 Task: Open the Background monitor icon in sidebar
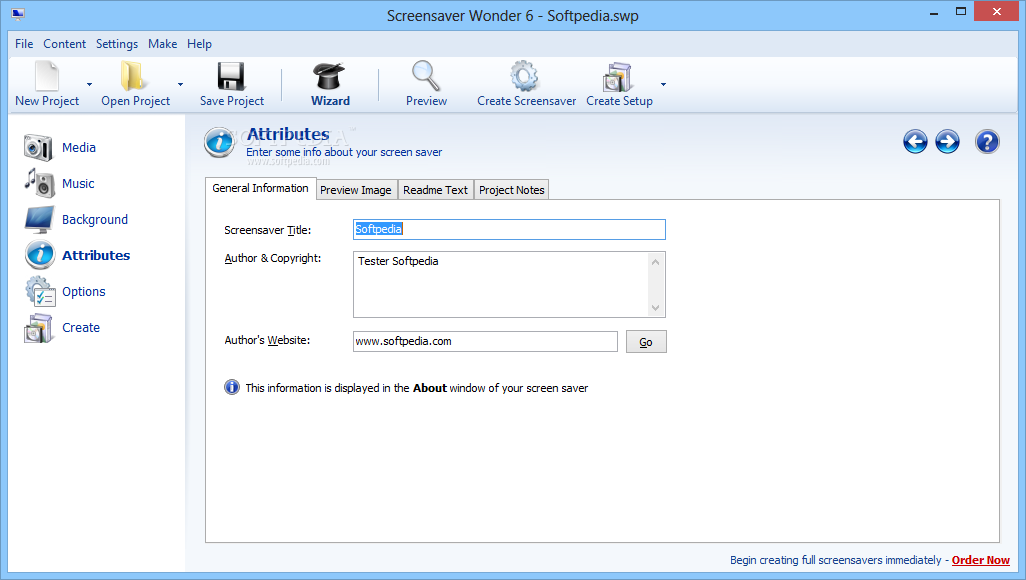39,219
